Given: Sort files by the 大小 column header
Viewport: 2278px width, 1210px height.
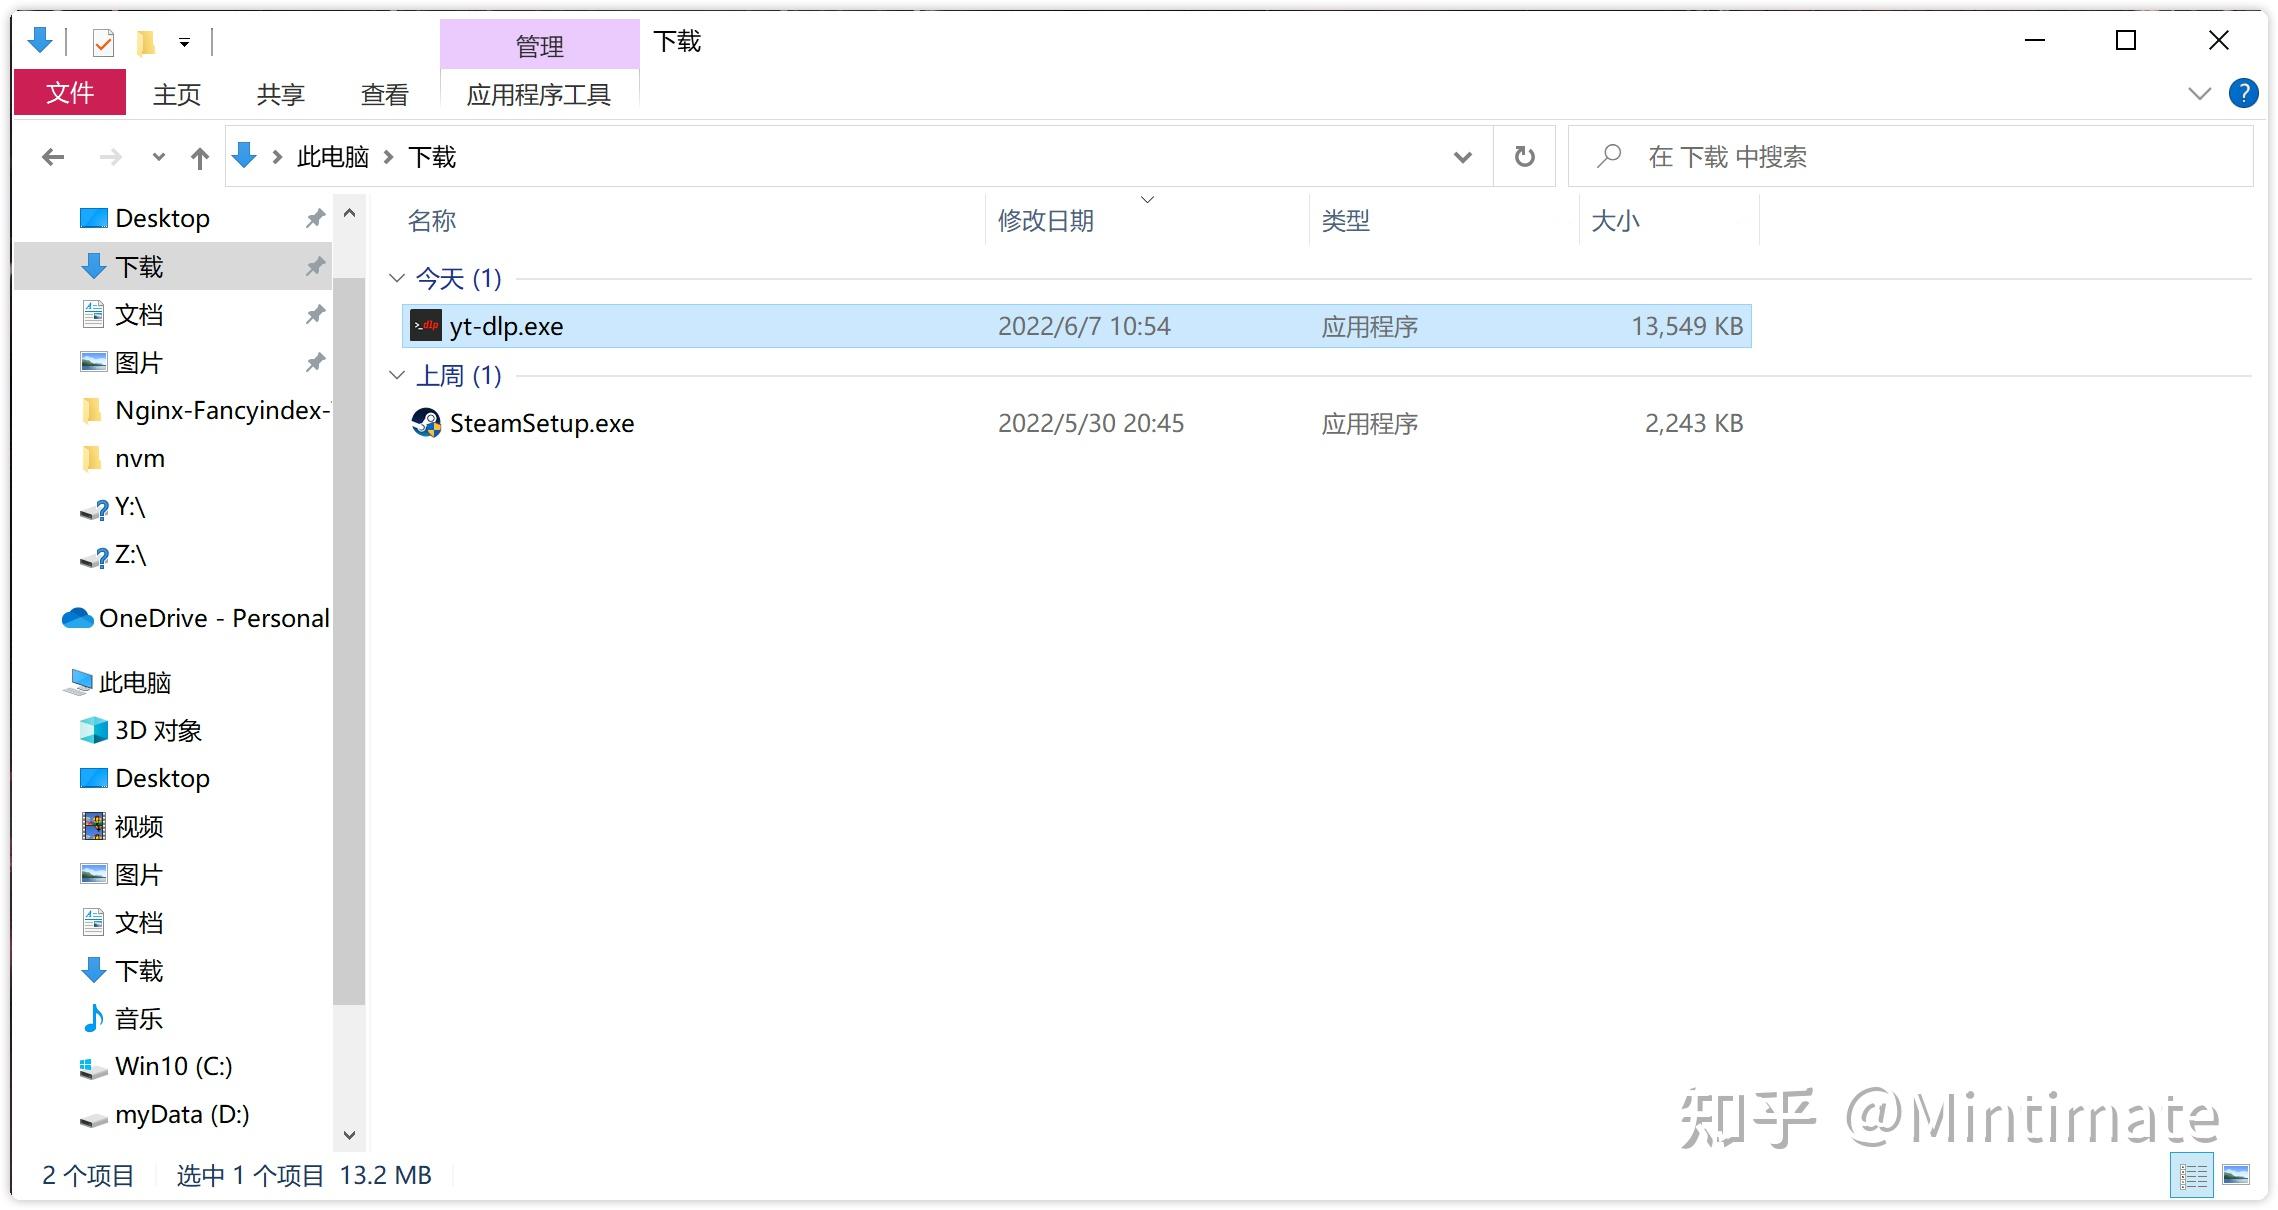Looking at the screenshot, I should (x=1615, y=221).
